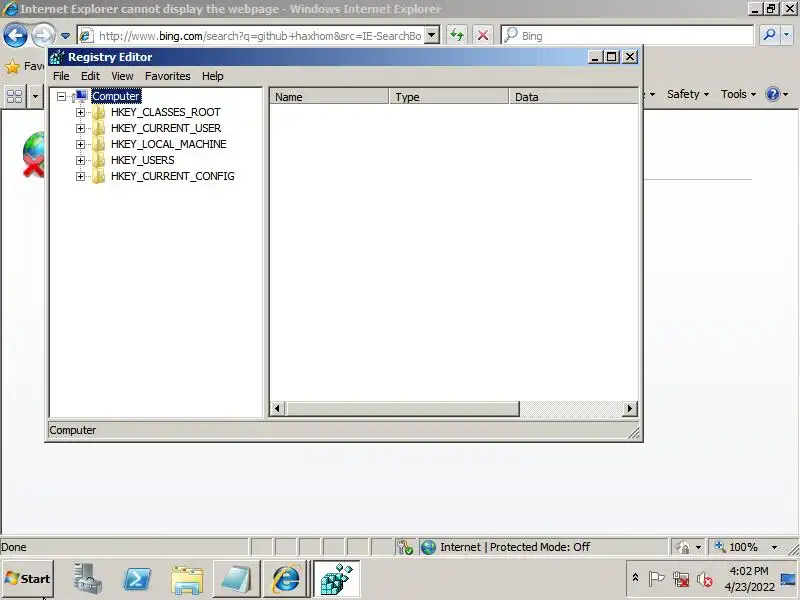Click the horizontal scrollbar right arrow

tap(630, 408)
